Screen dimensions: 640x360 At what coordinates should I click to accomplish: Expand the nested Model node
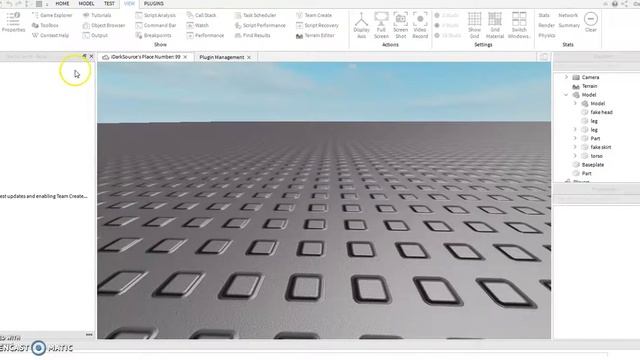click(x=575, y=104)
